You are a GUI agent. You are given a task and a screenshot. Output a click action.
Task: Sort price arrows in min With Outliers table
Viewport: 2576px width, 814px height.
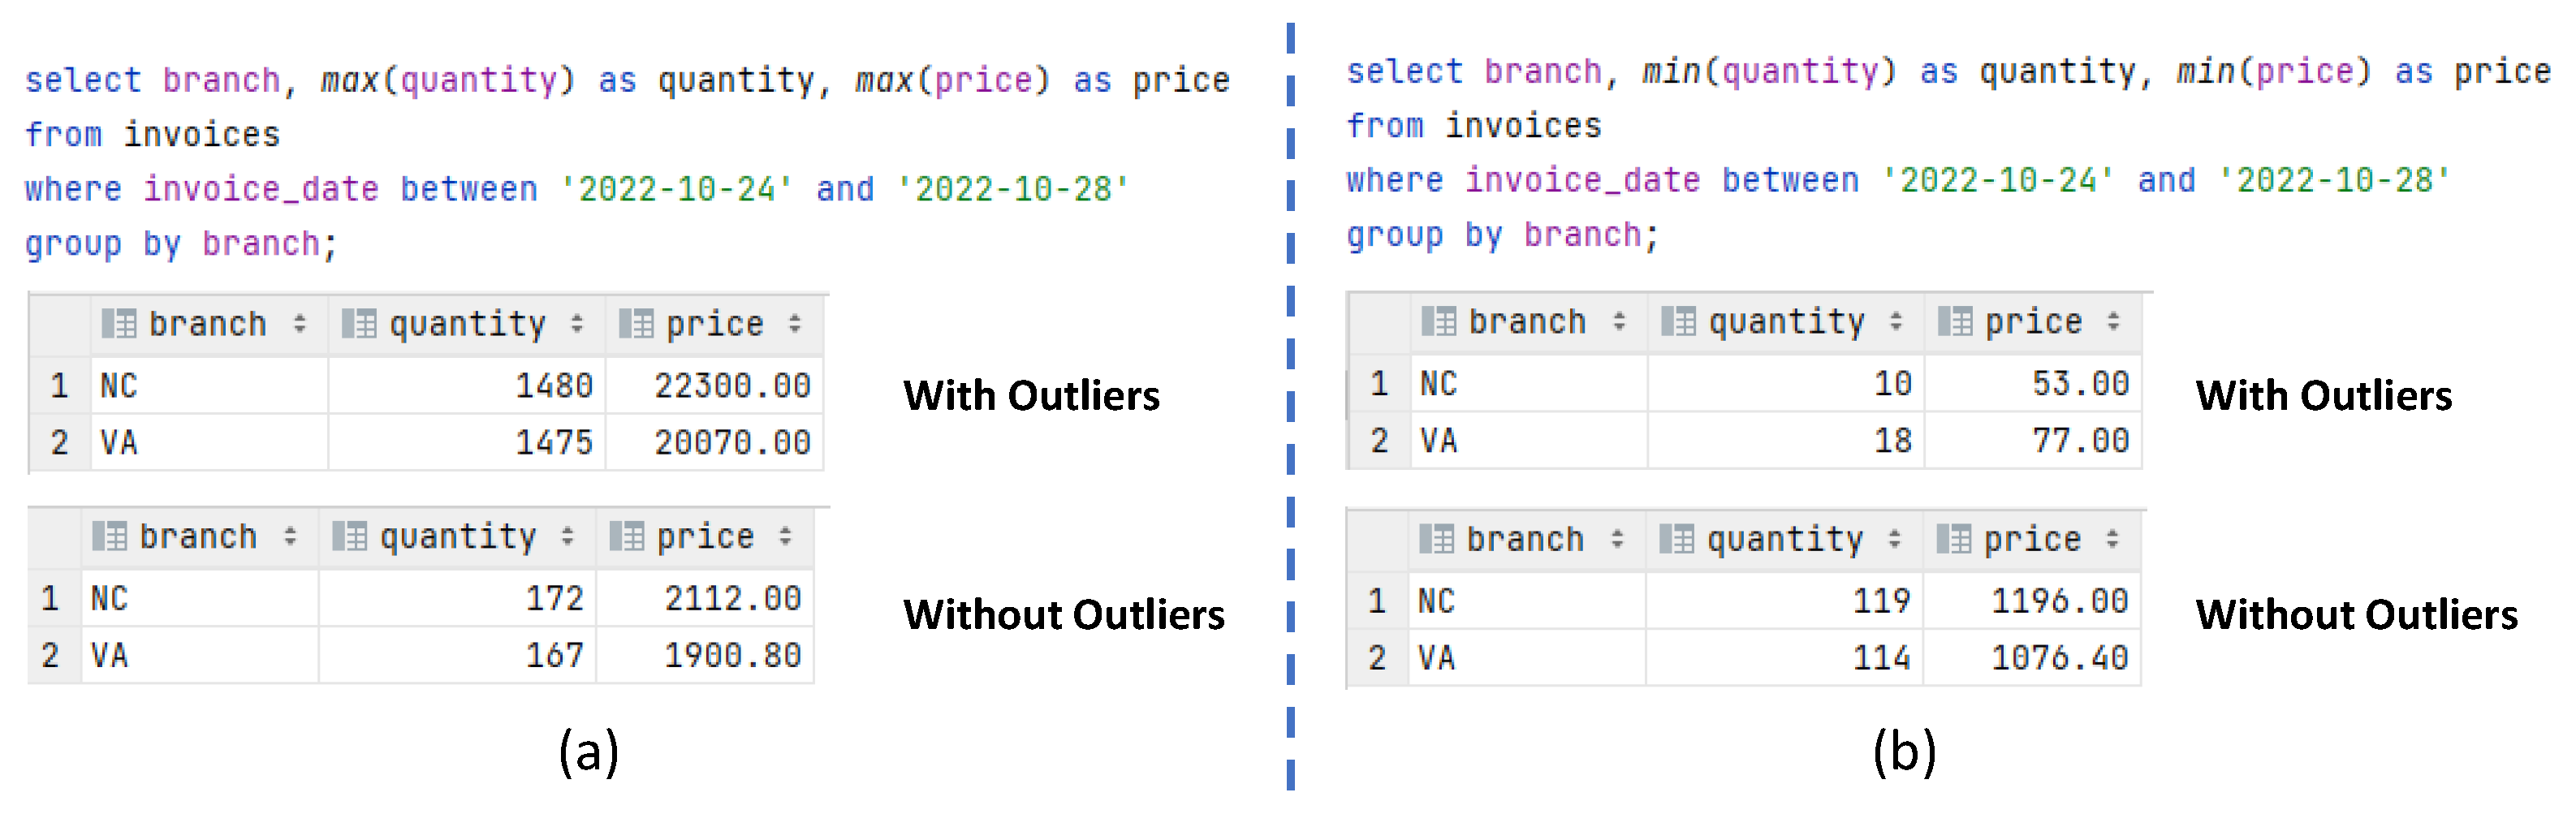point(2113,322)
